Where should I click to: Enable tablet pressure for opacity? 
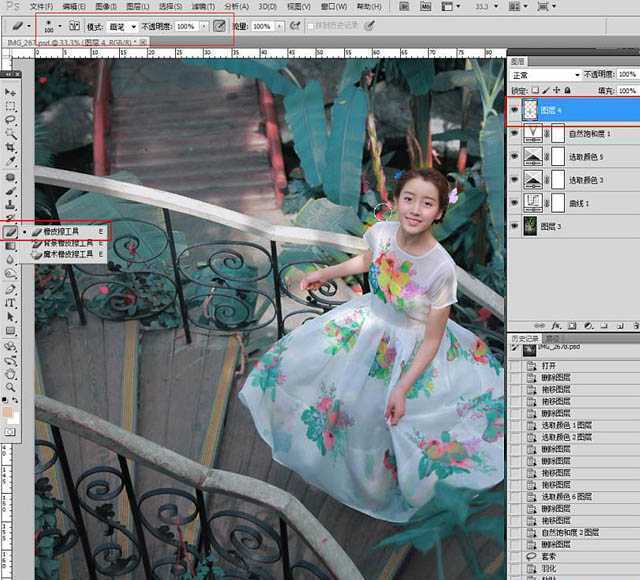[219, 26]
